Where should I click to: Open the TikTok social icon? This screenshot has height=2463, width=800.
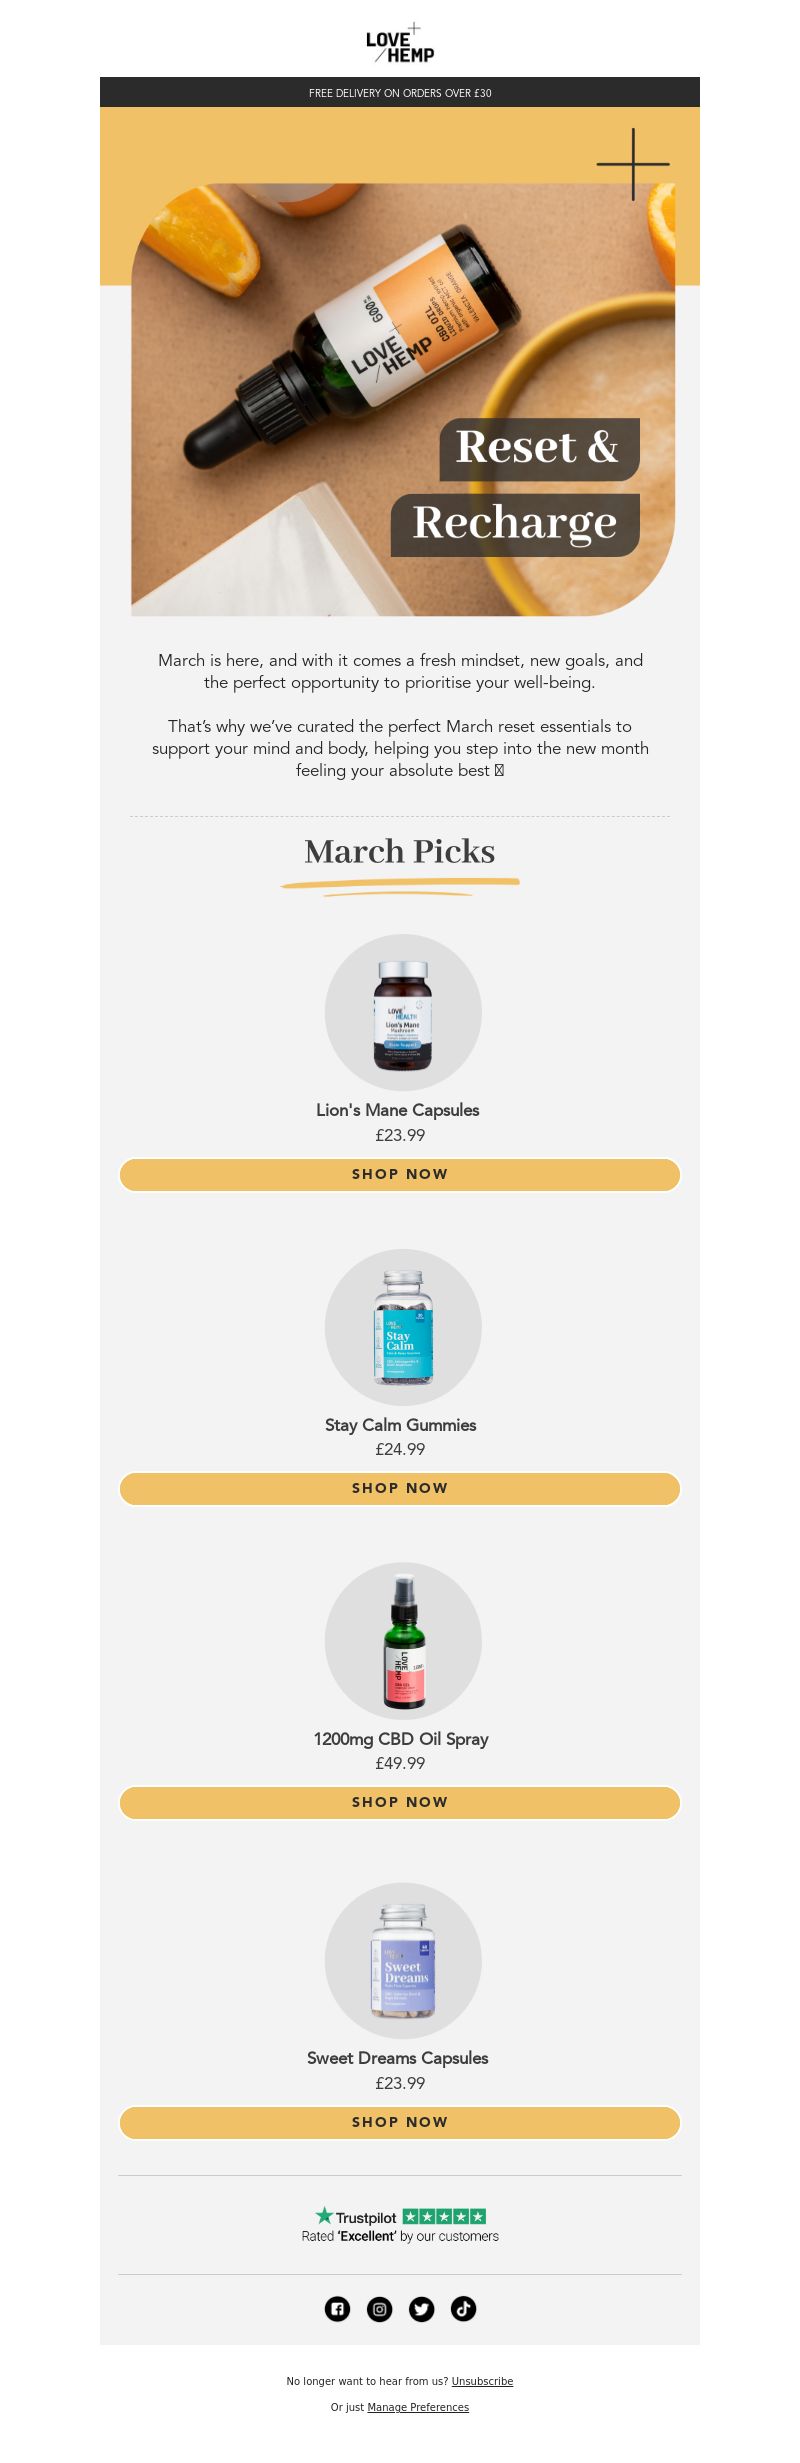pyautogui.click(x=463, y=2308)
